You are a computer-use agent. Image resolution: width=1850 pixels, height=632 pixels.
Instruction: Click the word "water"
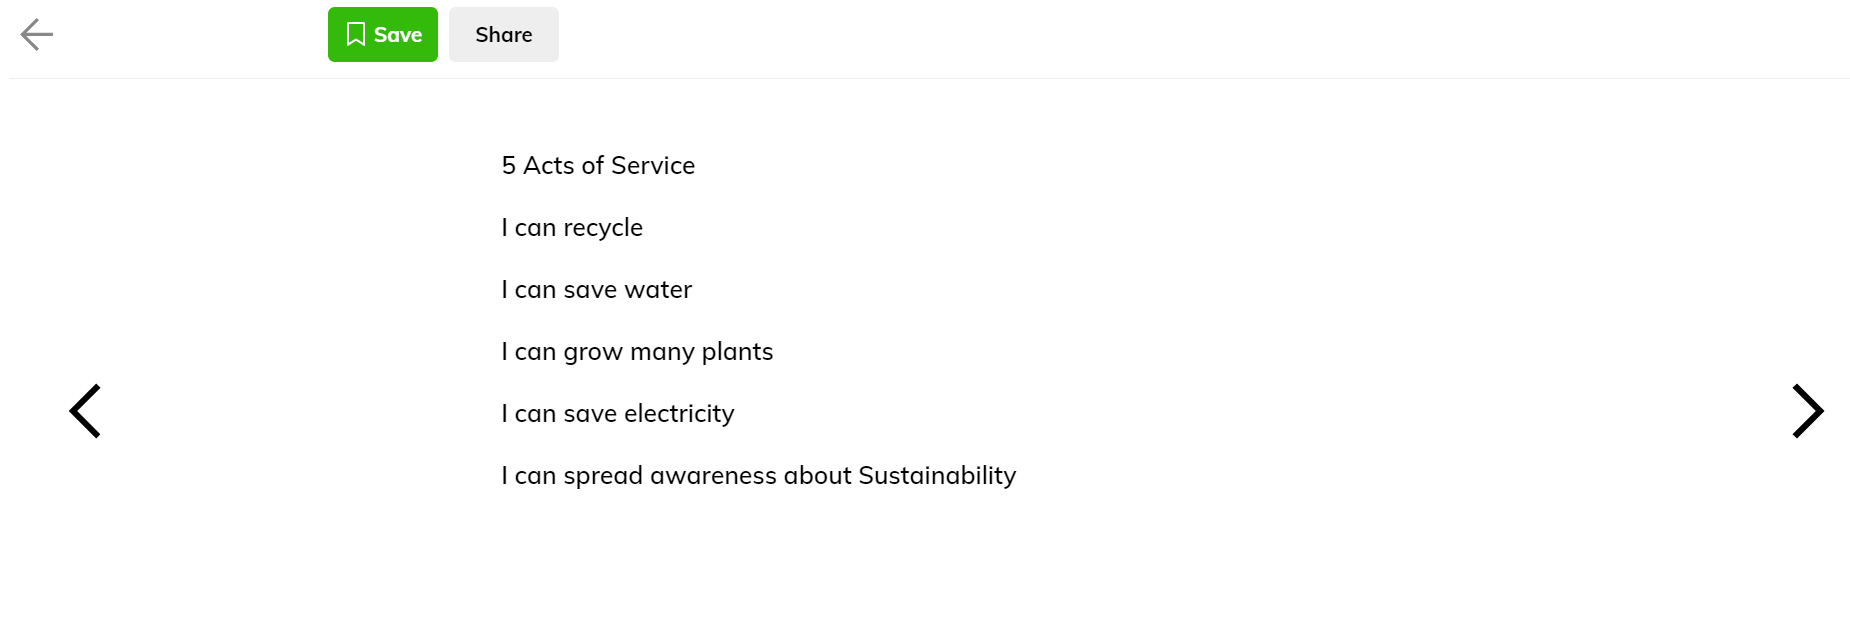[658, 290]
